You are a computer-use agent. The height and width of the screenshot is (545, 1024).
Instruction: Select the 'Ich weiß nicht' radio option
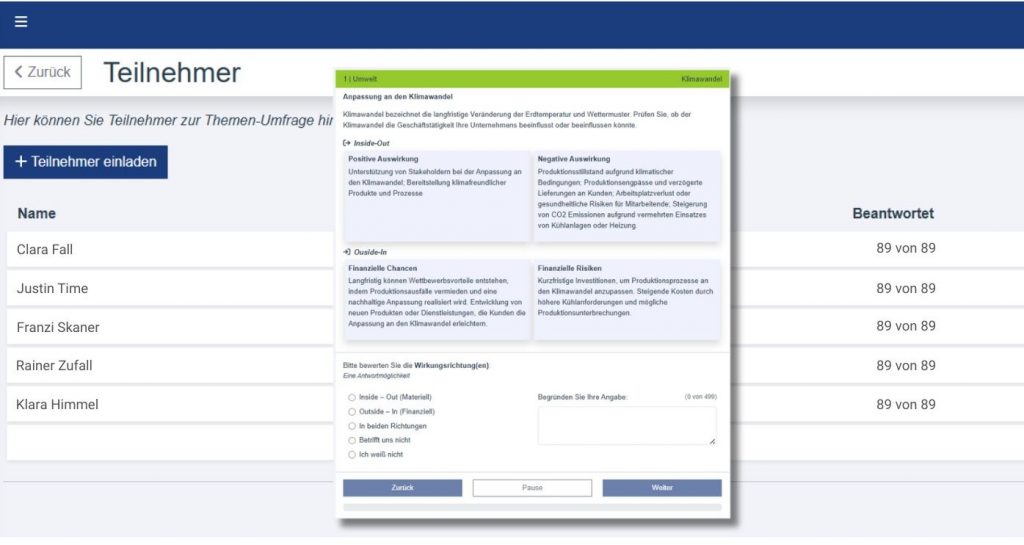[x=351, y=455]
